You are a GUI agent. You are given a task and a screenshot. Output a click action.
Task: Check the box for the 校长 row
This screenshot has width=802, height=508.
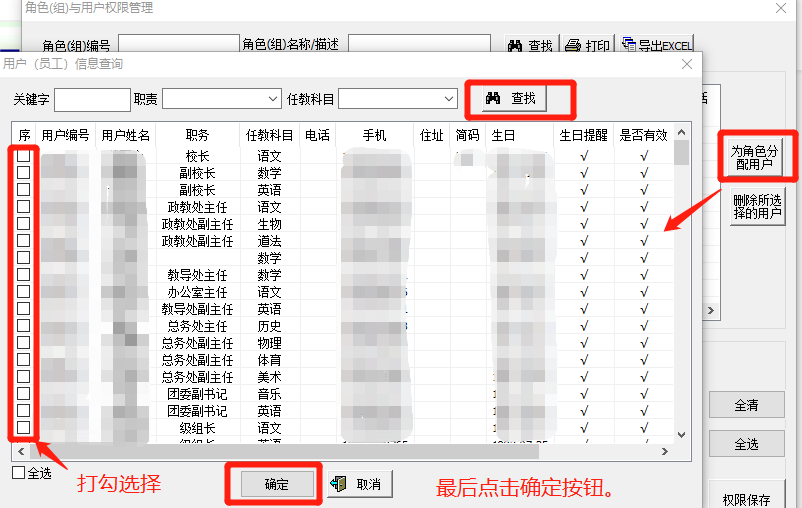(x=24, y=156)
